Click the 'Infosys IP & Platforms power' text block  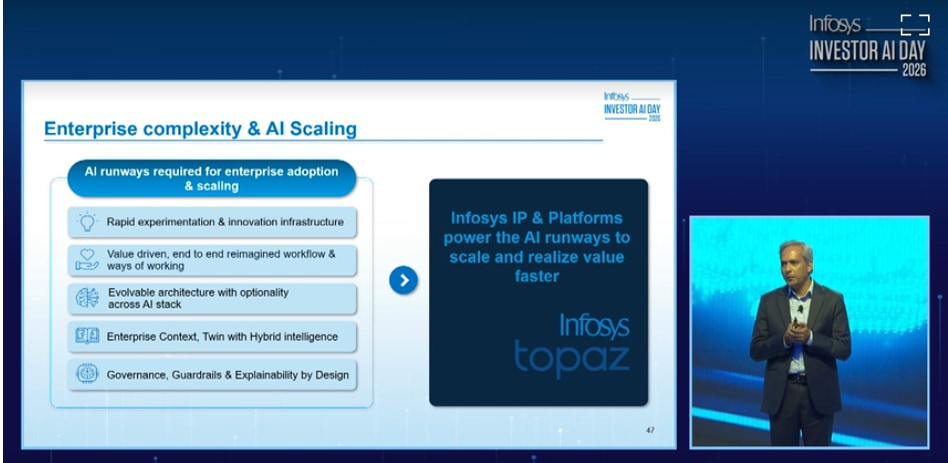click(539, 246)
